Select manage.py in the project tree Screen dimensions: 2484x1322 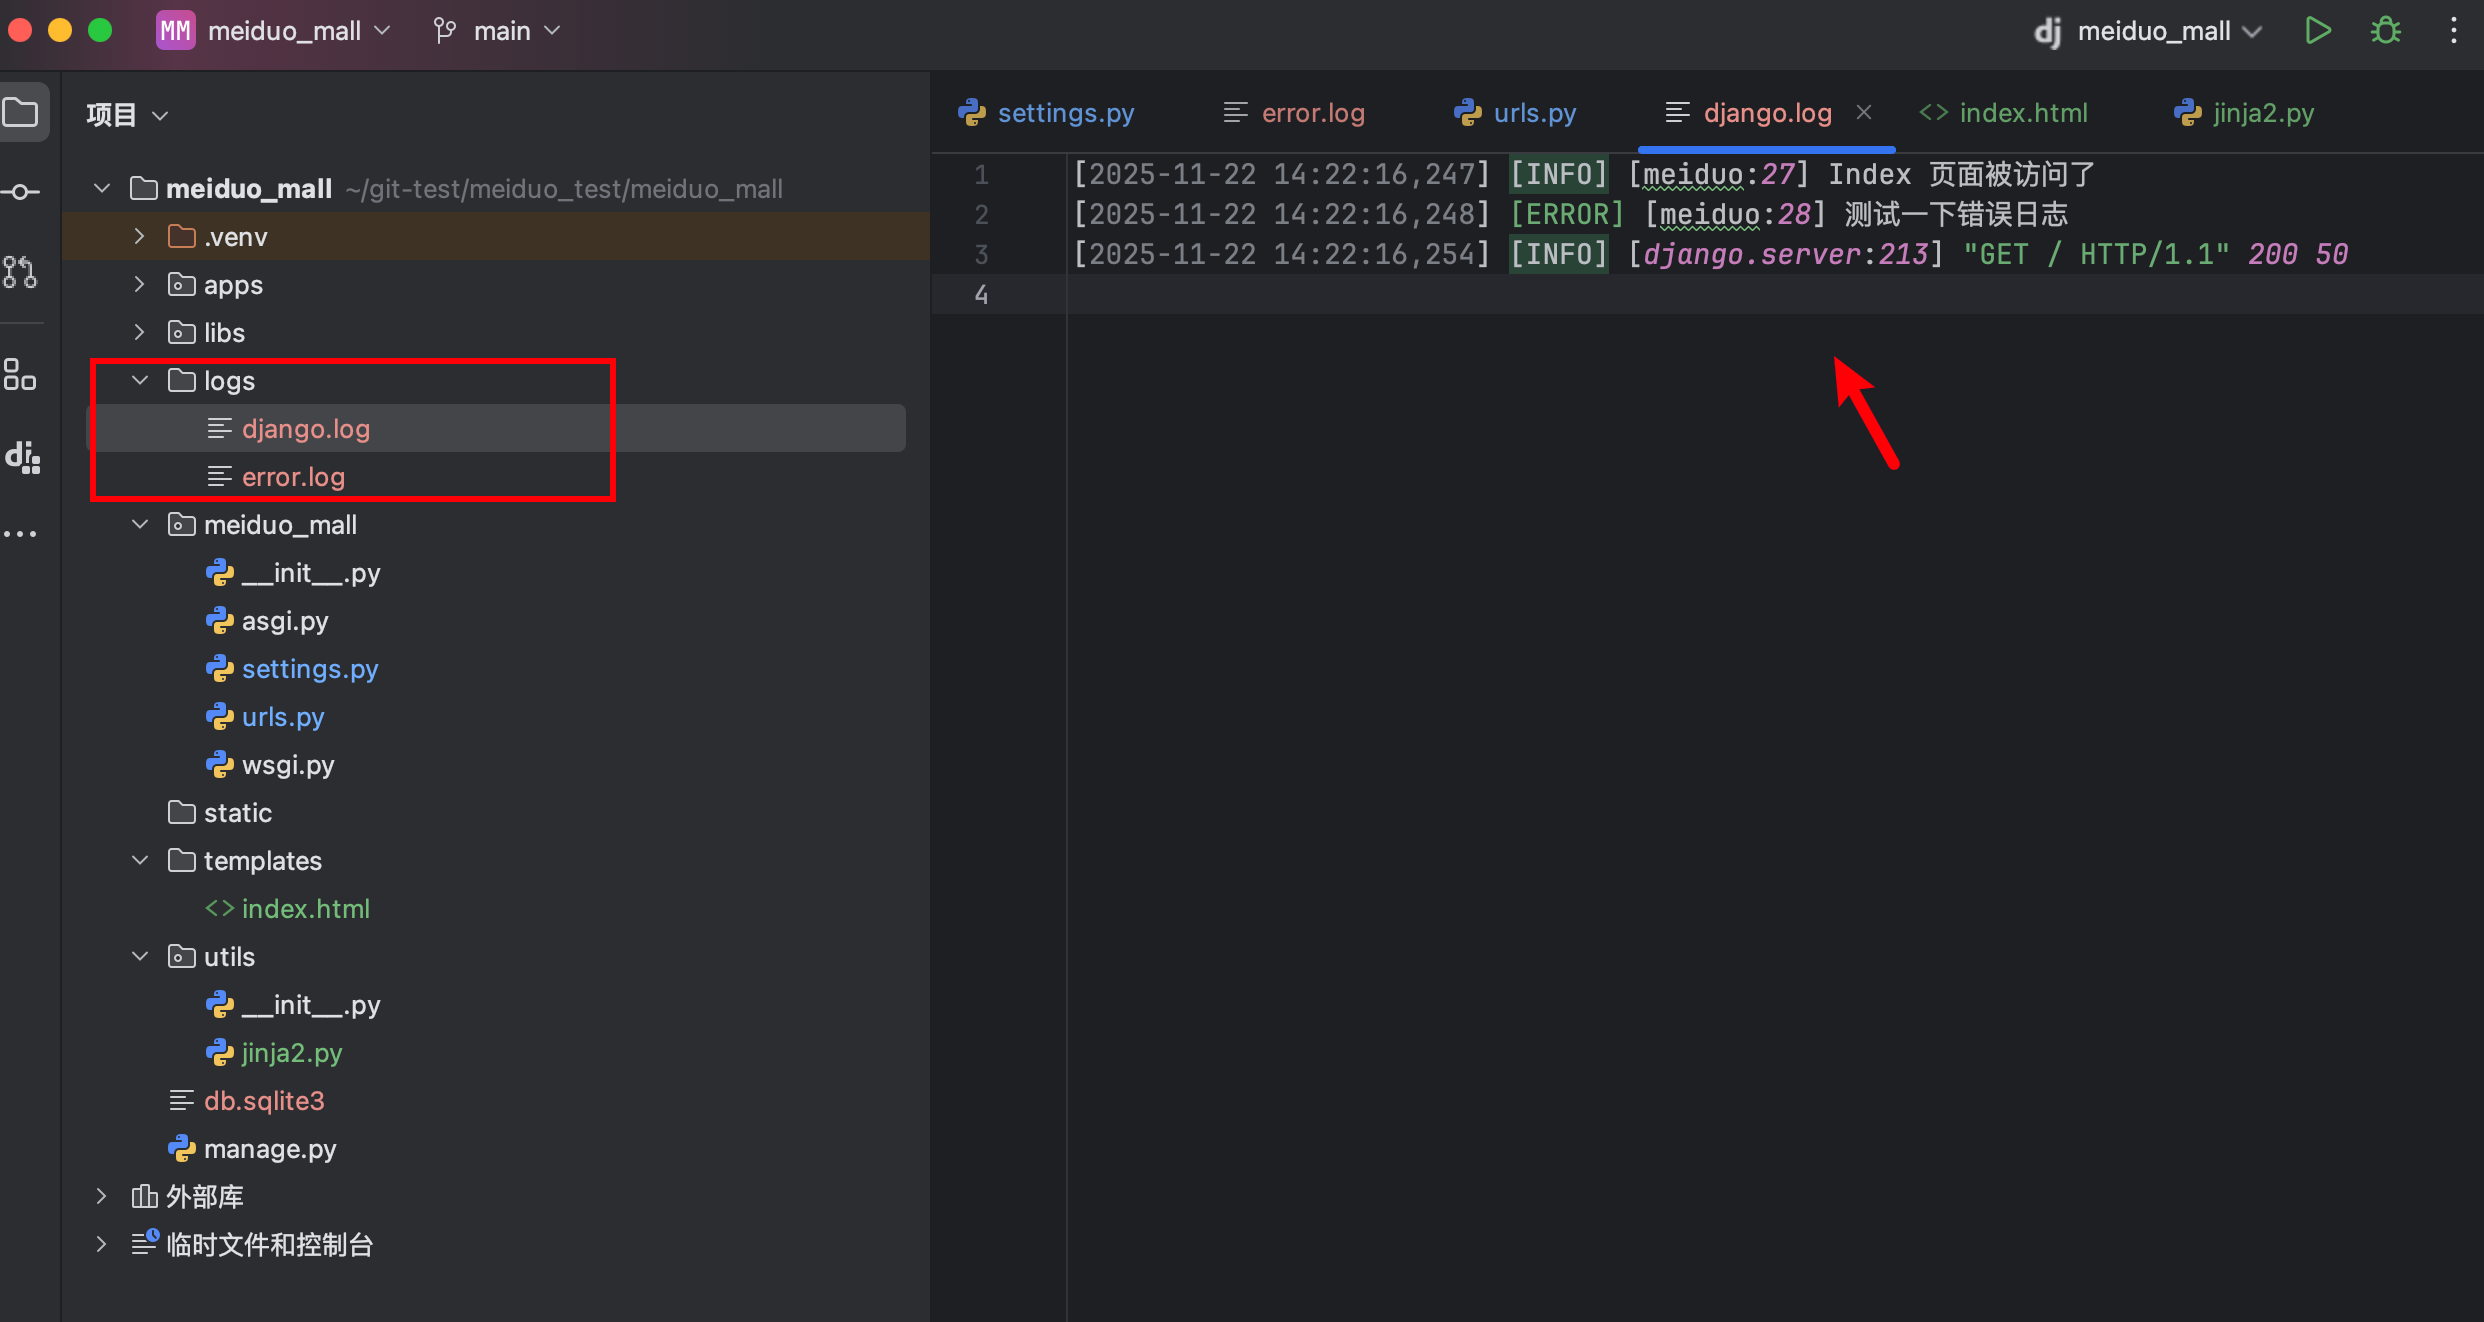(270, 1149)
